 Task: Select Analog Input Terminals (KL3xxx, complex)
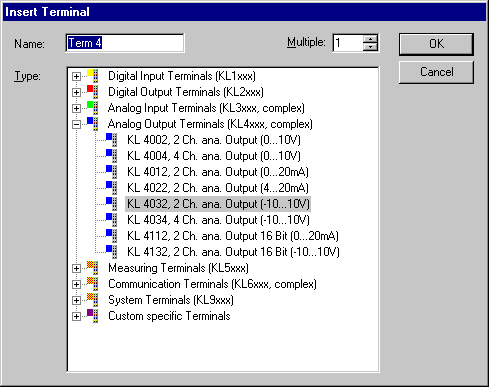point(206,108)
